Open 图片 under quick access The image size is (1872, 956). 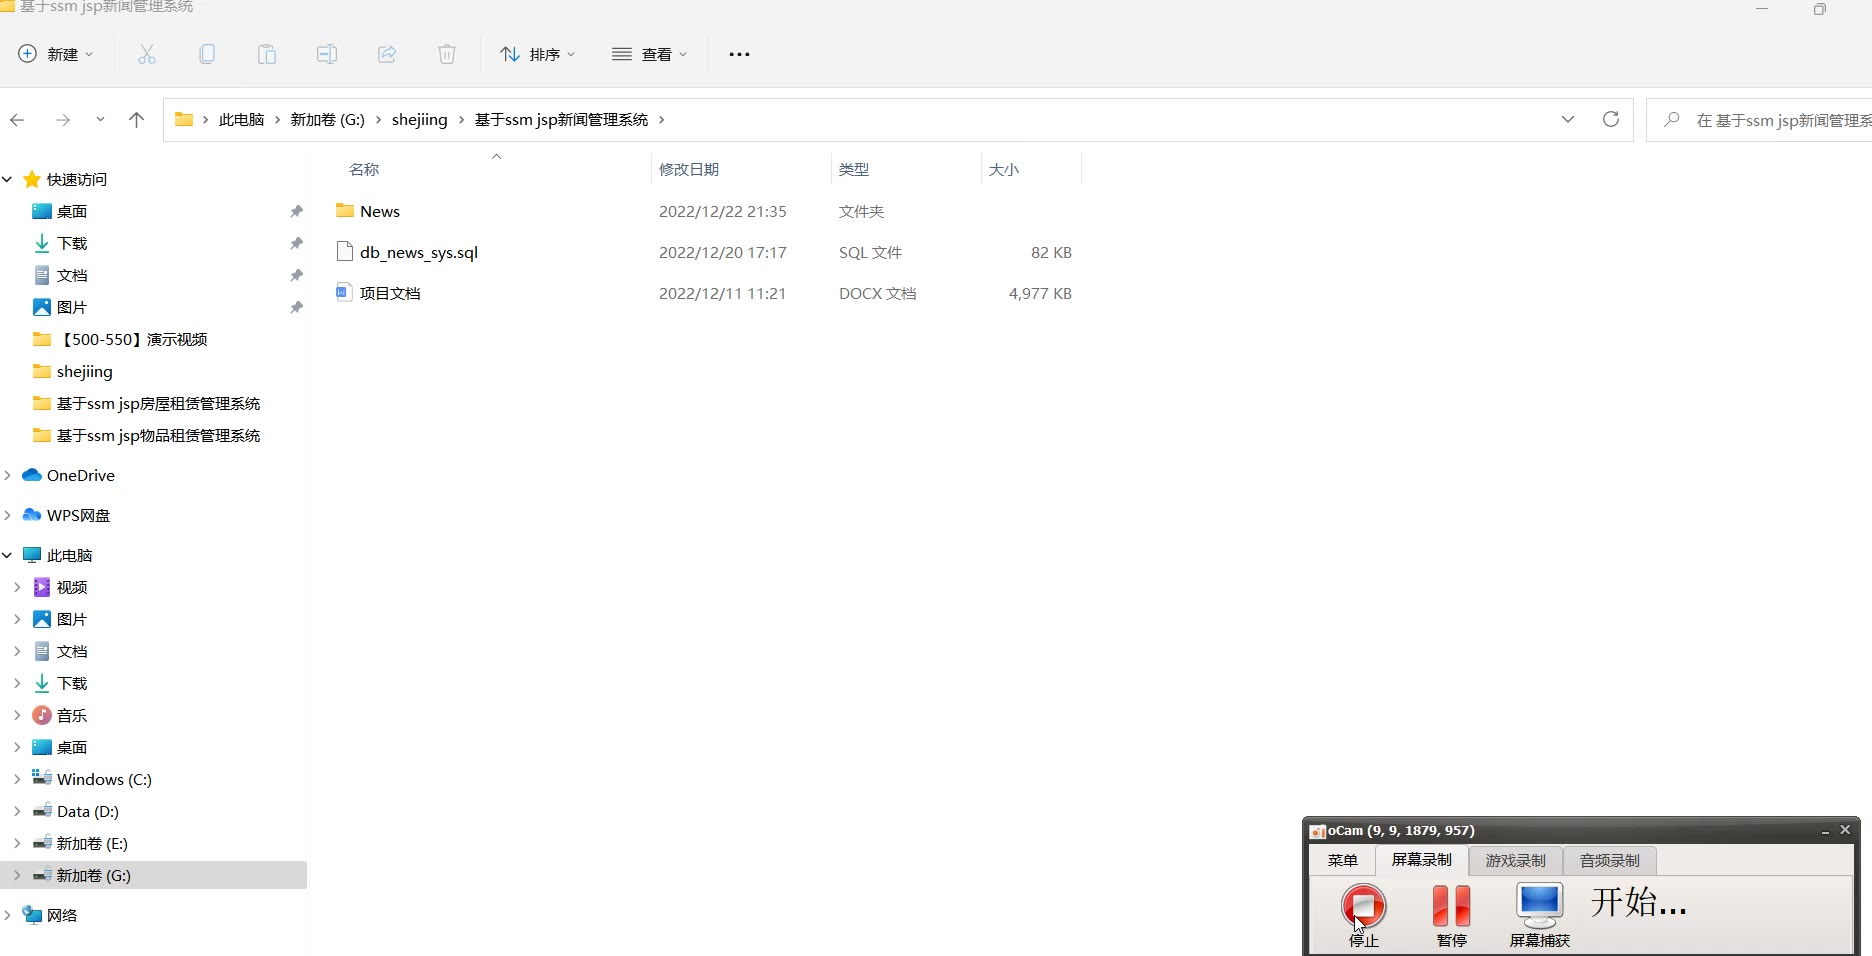point(72,307)
